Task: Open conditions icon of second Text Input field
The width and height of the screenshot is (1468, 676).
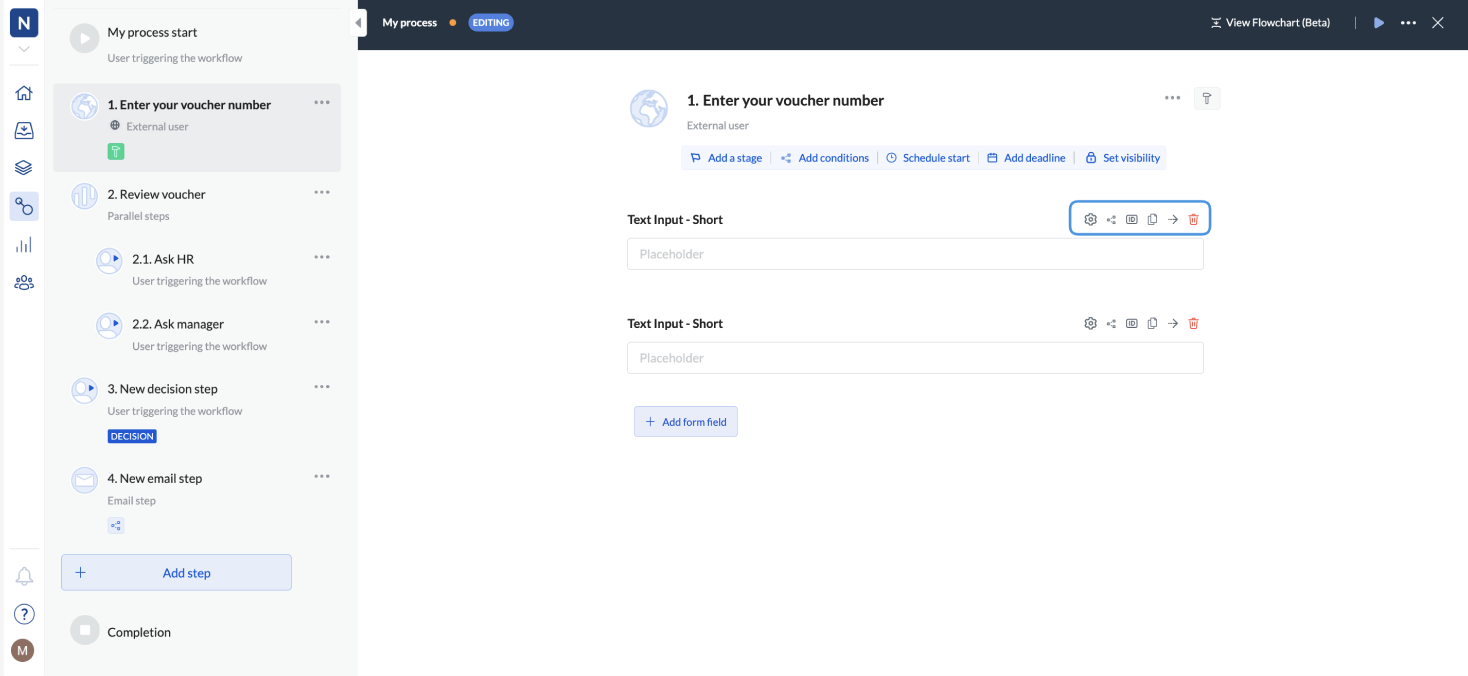Action: 1111,323
